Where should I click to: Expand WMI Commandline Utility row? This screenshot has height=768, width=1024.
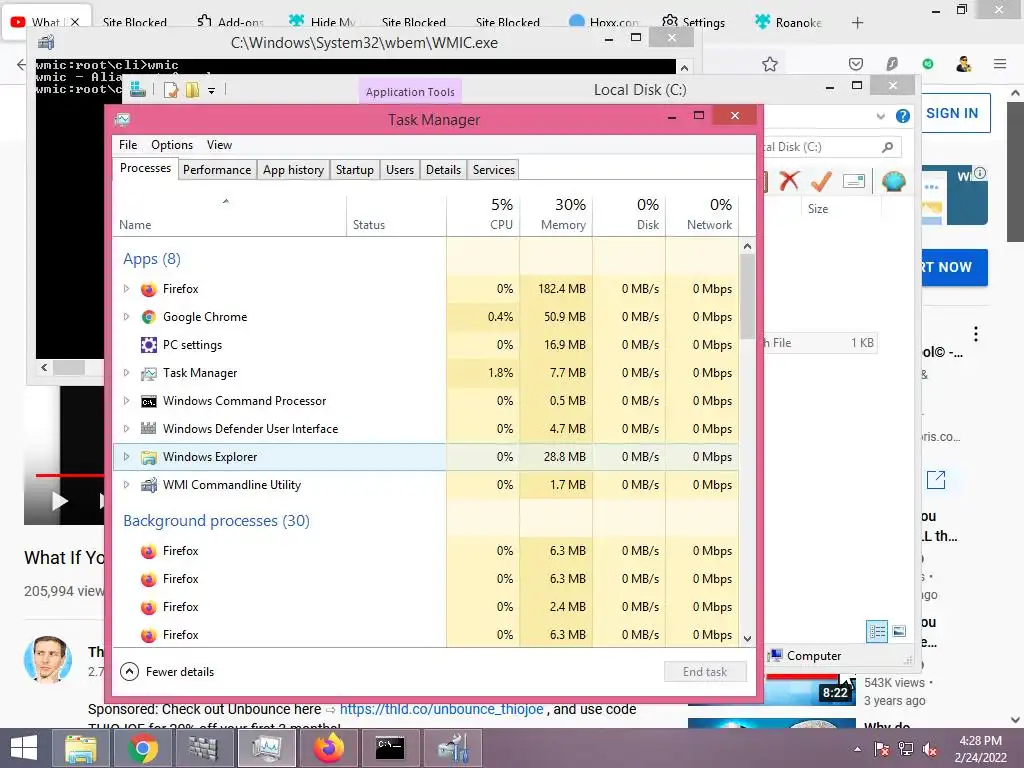coord(127,485)
